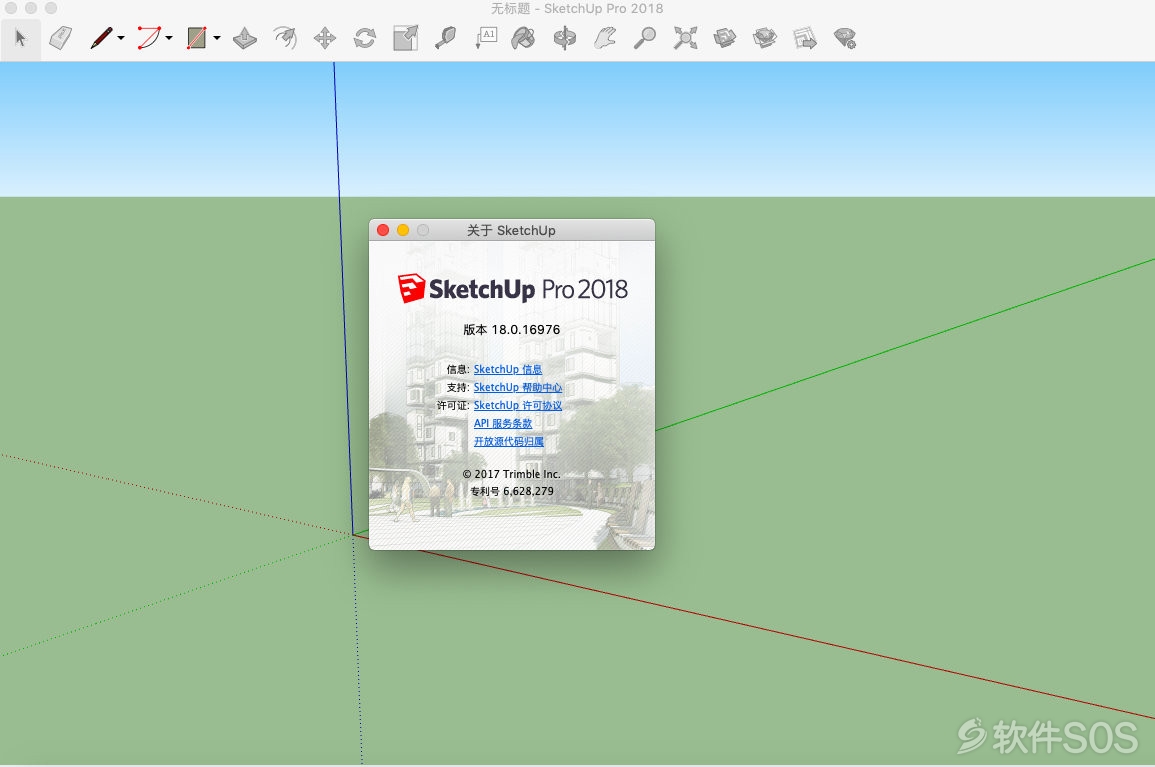Select the Offset tool
Viewport: 1155px width, 767px height.
pyautogui.click(x=285, y=38)
